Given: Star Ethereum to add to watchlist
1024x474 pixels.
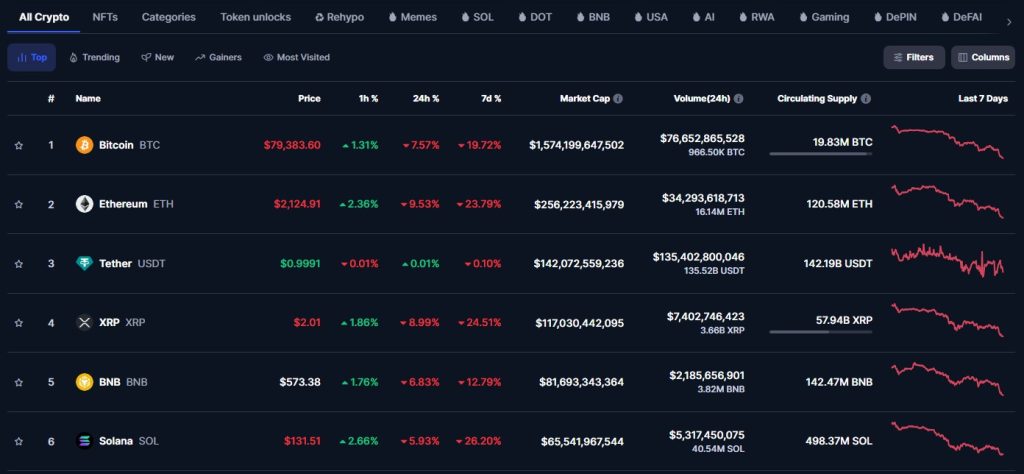Looking at the screenshot, I should pyautogui.click(x=19, y=204).
